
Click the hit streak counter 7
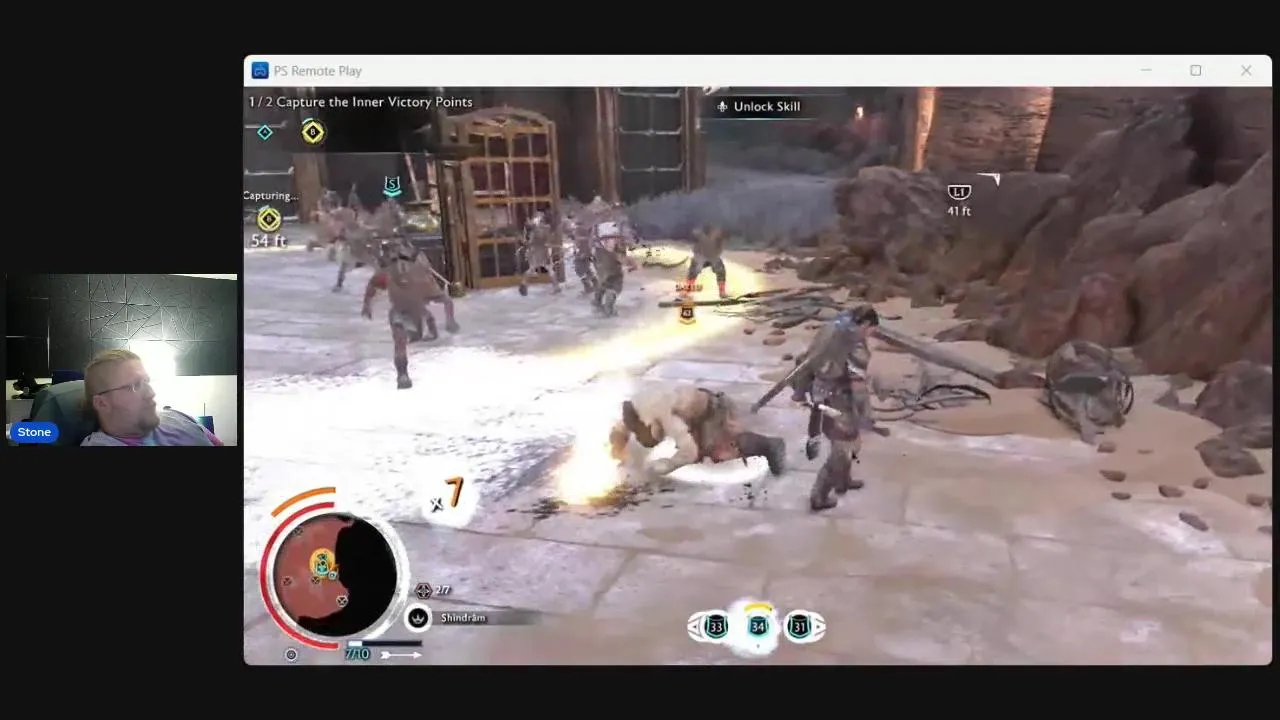[454, 492]
